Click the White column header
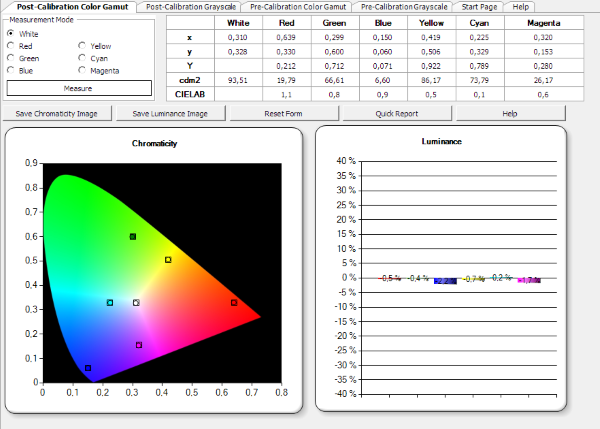 pos(238,23)
